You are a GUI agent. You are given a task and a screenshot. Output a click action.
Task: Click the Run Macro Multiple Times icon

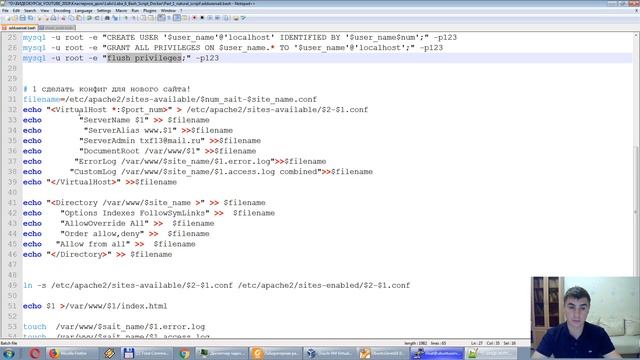point(218,18)
